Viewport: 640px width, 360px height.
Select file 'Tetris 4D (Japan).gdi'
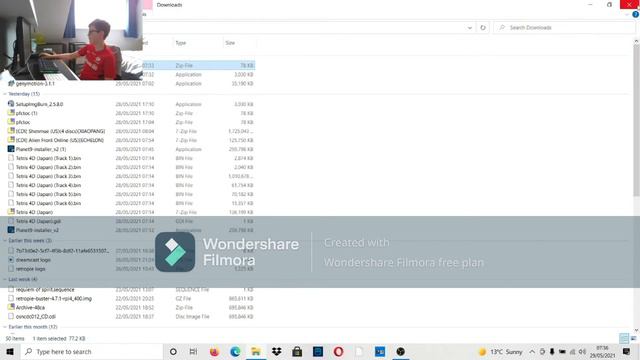click(x=38, y=221)
